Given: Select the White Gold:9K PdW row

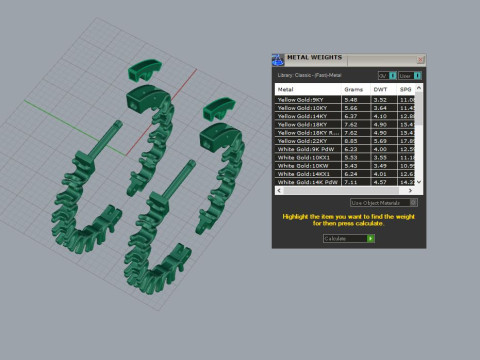Looking at the screenshot, I should point(345,149).
